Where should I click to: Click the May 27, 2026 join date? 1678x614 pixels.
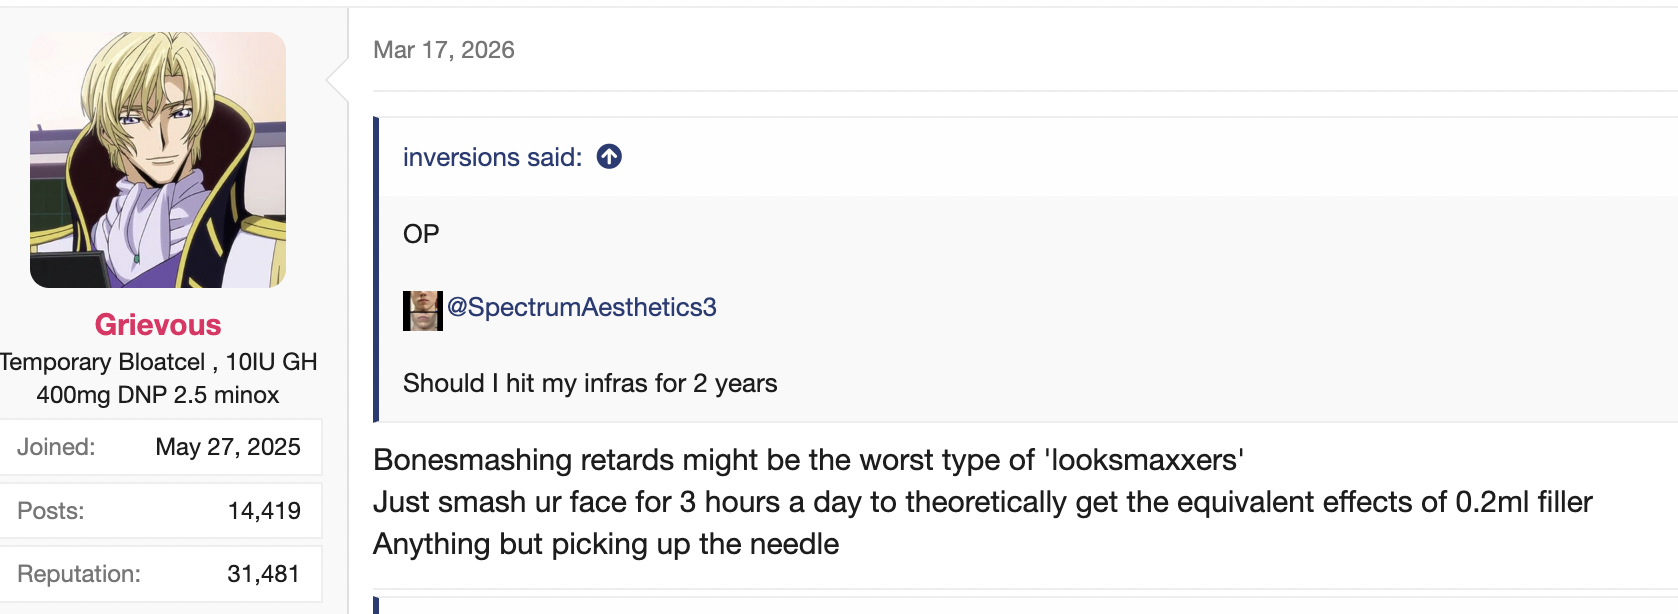pyautogui.click(x=228, y=447)
